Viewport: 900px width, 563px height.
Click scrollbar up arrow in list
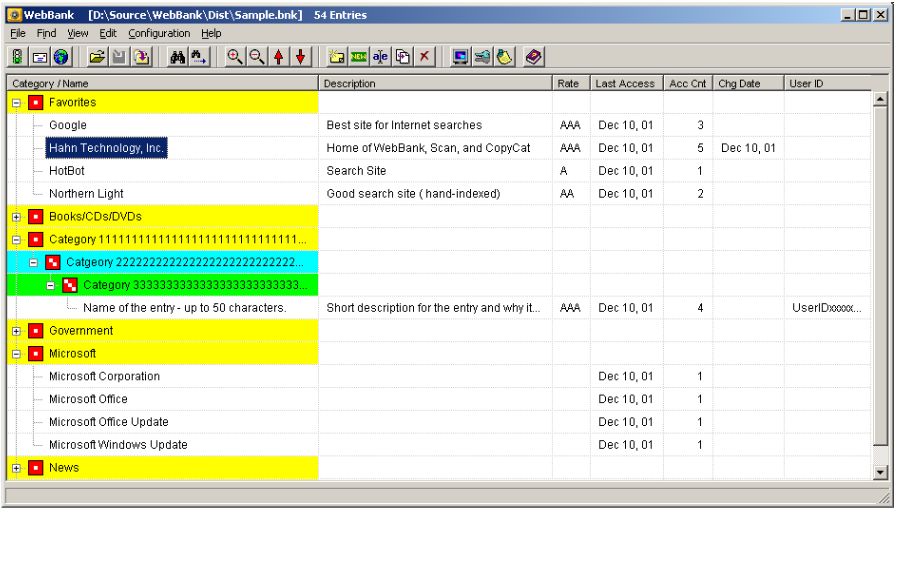(880, 99)
